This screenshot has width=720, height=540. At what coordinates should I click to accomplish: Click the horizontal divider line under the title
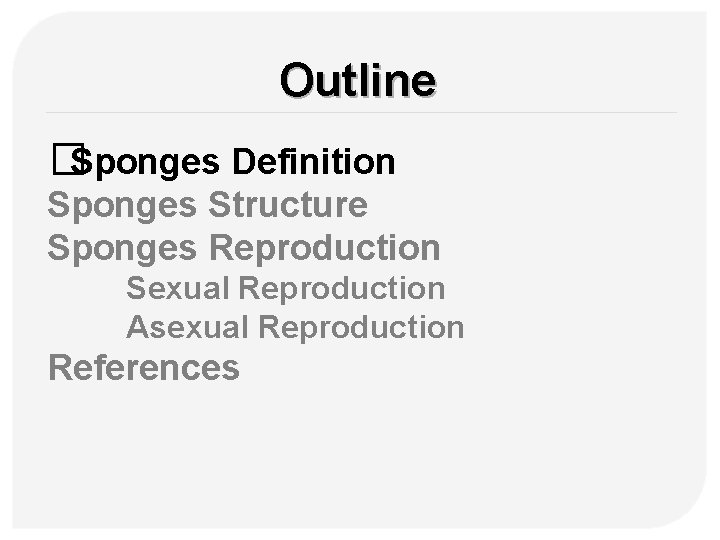(x=360, y=112)
